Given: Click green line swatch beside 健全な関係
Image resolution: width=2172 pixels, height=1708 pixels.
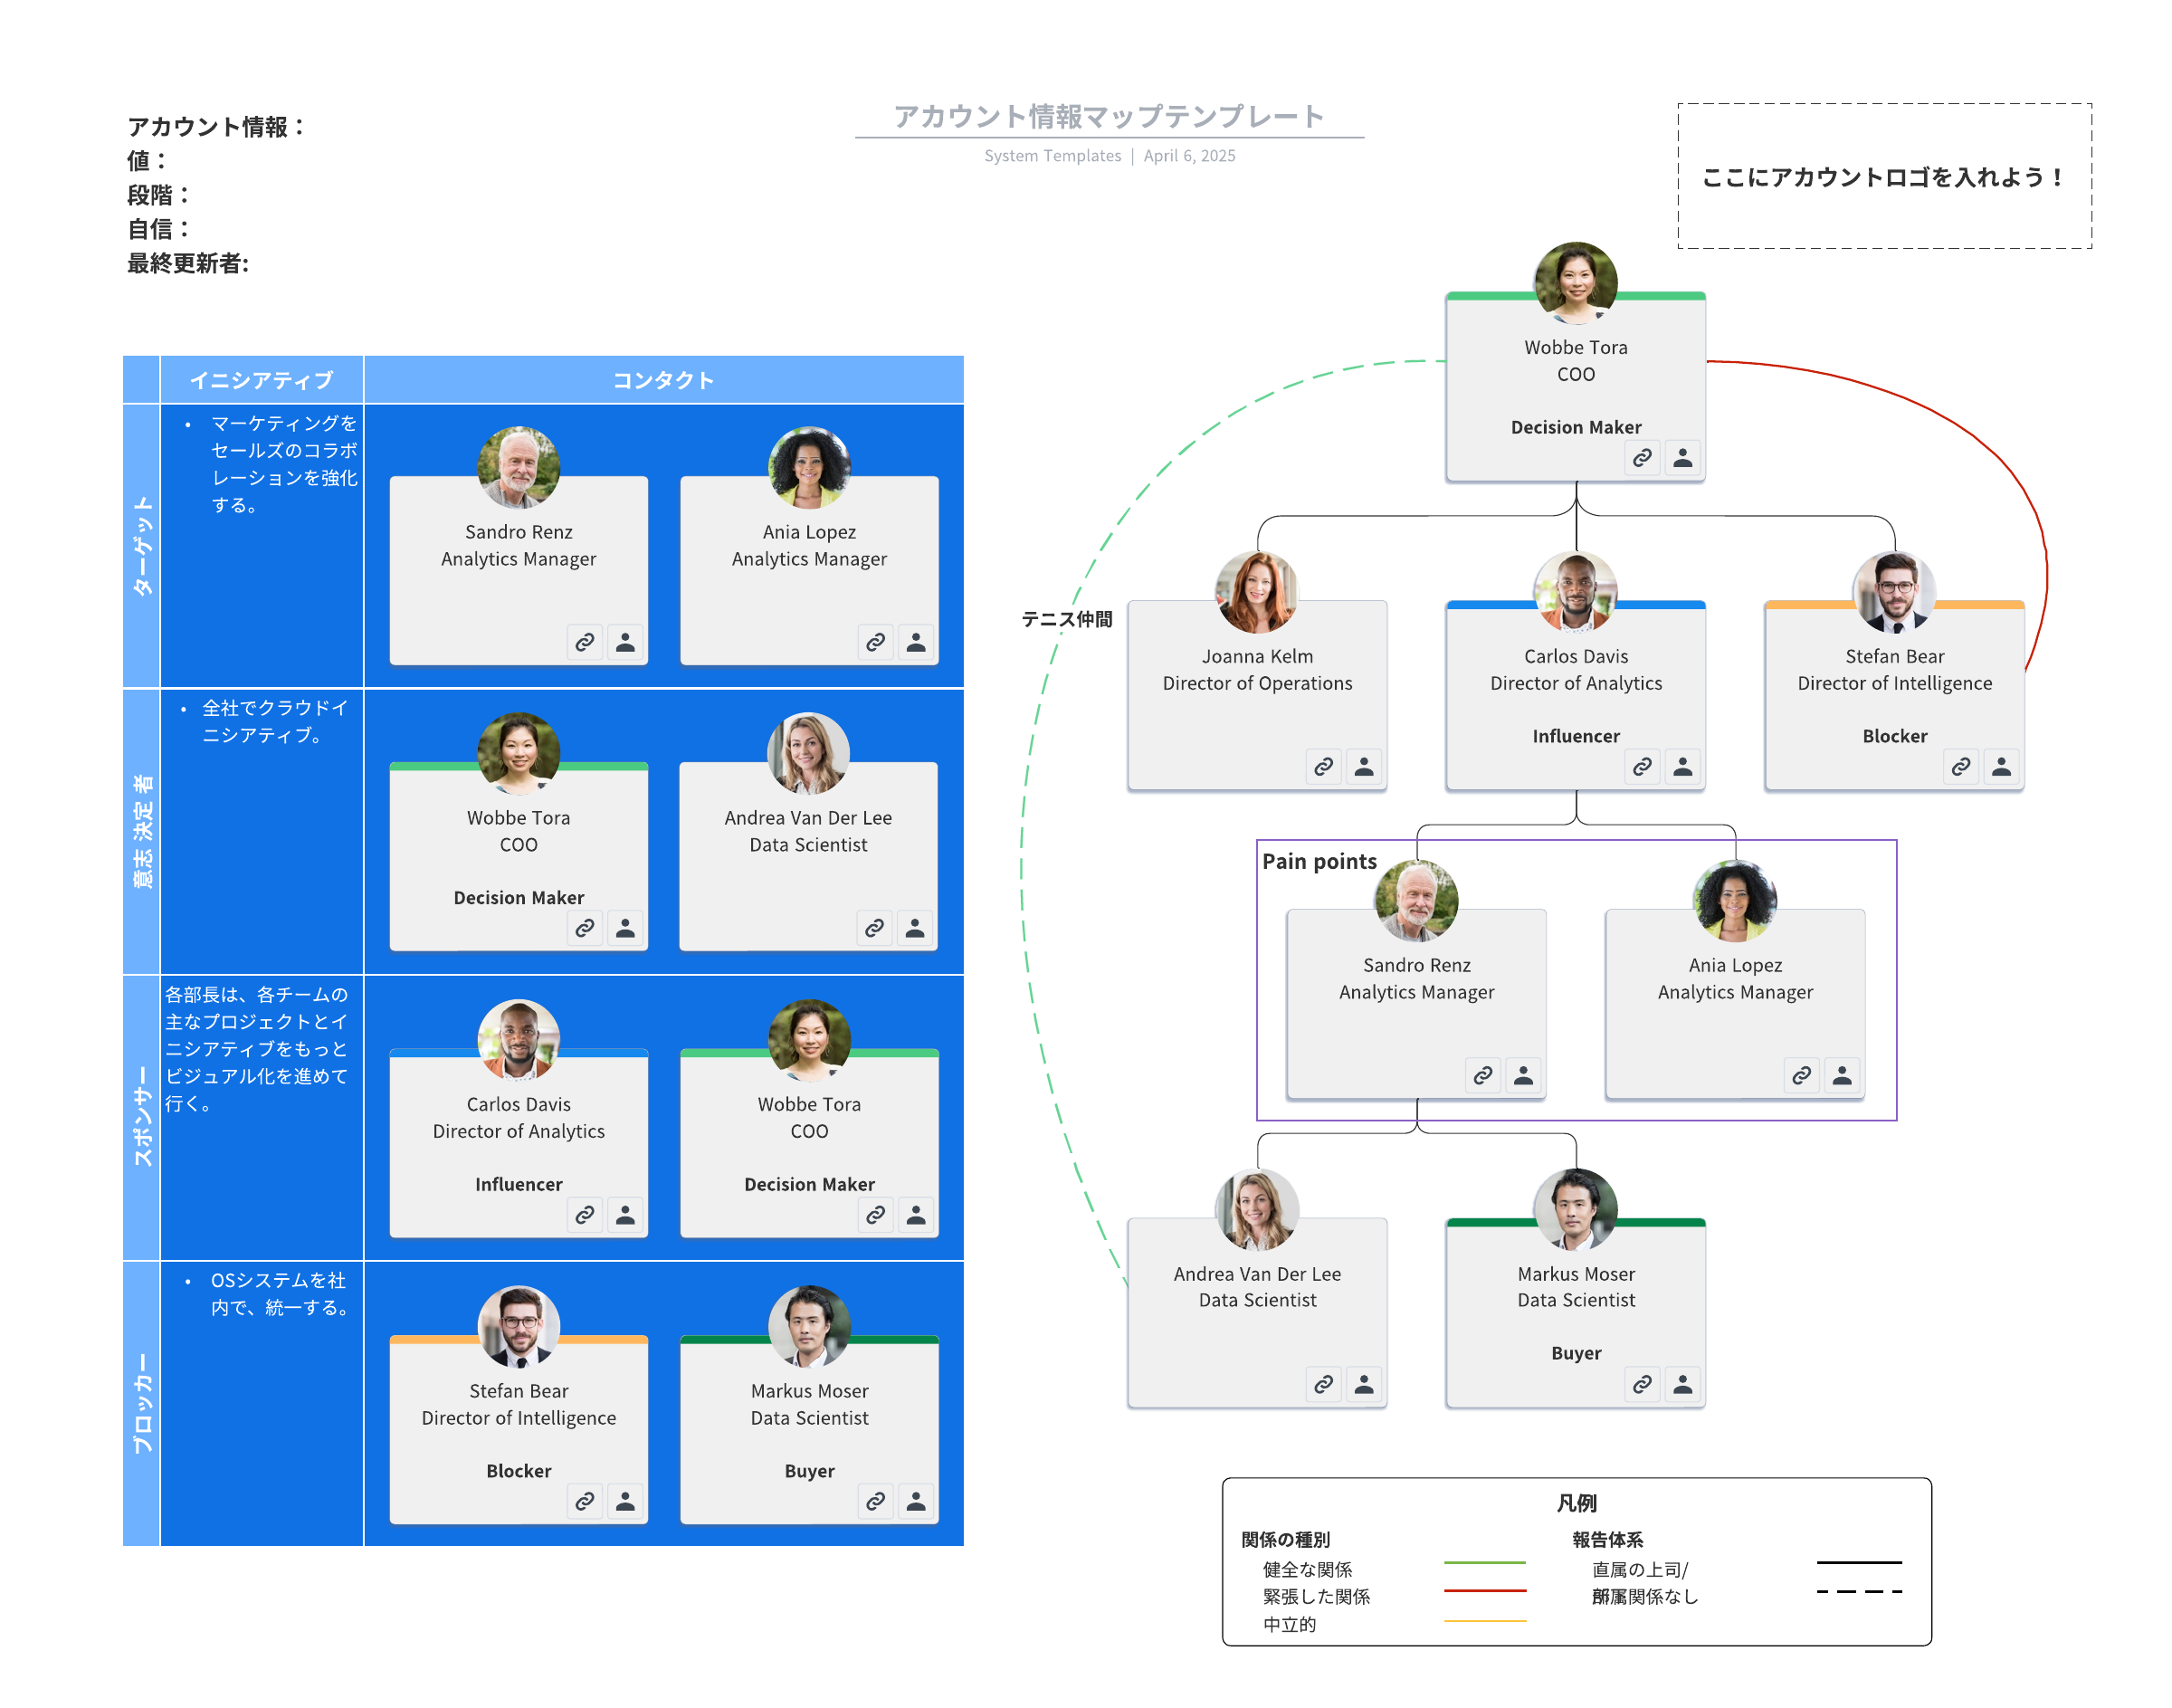Looking at the screenshot, I should click(1485, 1563).
